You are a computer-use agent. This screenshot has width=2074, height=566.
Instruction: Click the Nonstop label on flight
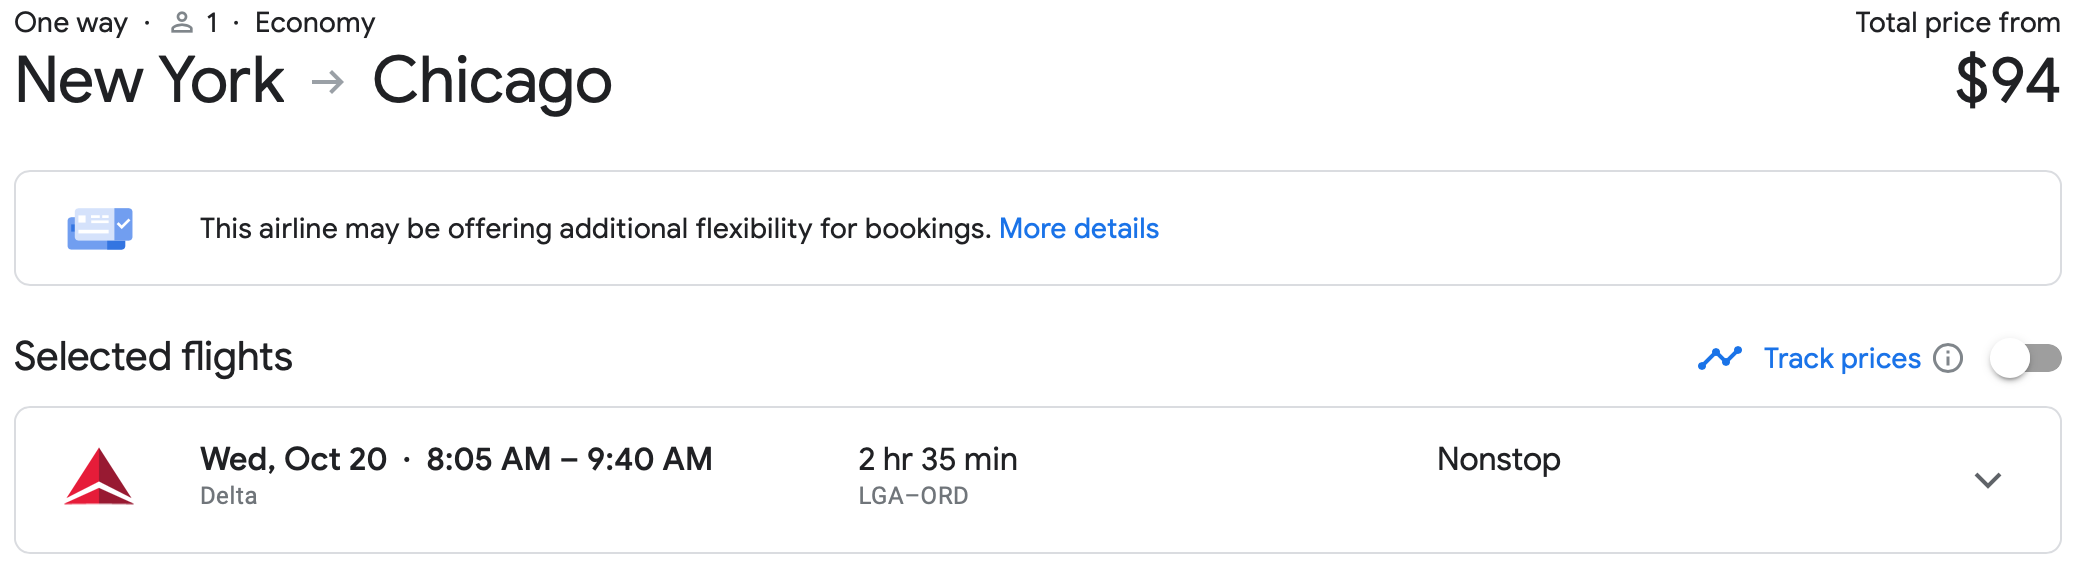coord(1498,459)
